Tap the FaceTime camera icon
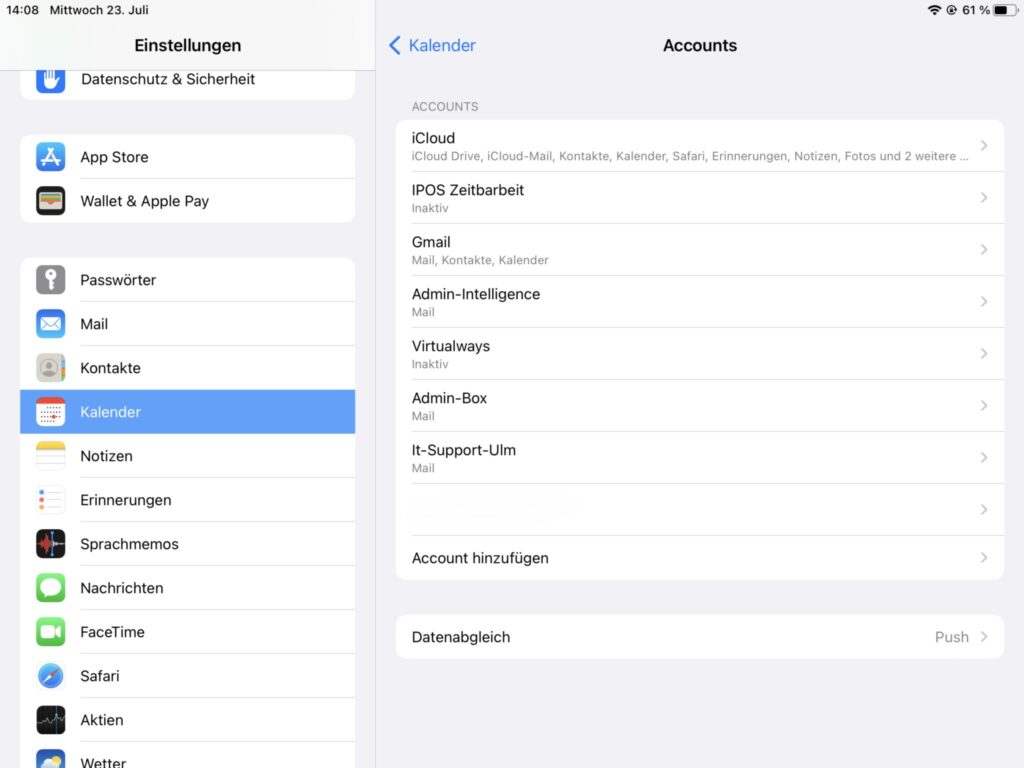Image resolution: width=1024 pixels, height=768 pixels. (50, 632)
